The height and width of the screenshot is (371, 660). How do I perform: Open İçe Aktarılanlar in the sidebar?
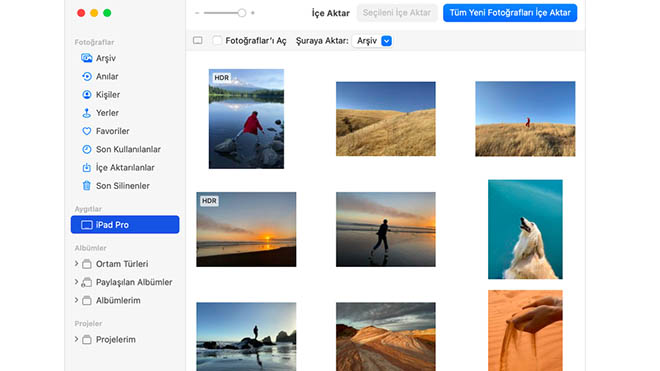(x=125, y=167)
